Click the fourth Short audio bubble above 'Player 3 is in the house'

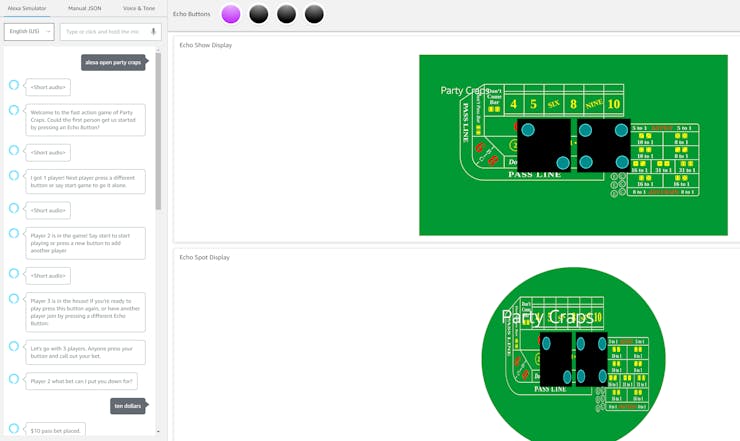(48, 276)
